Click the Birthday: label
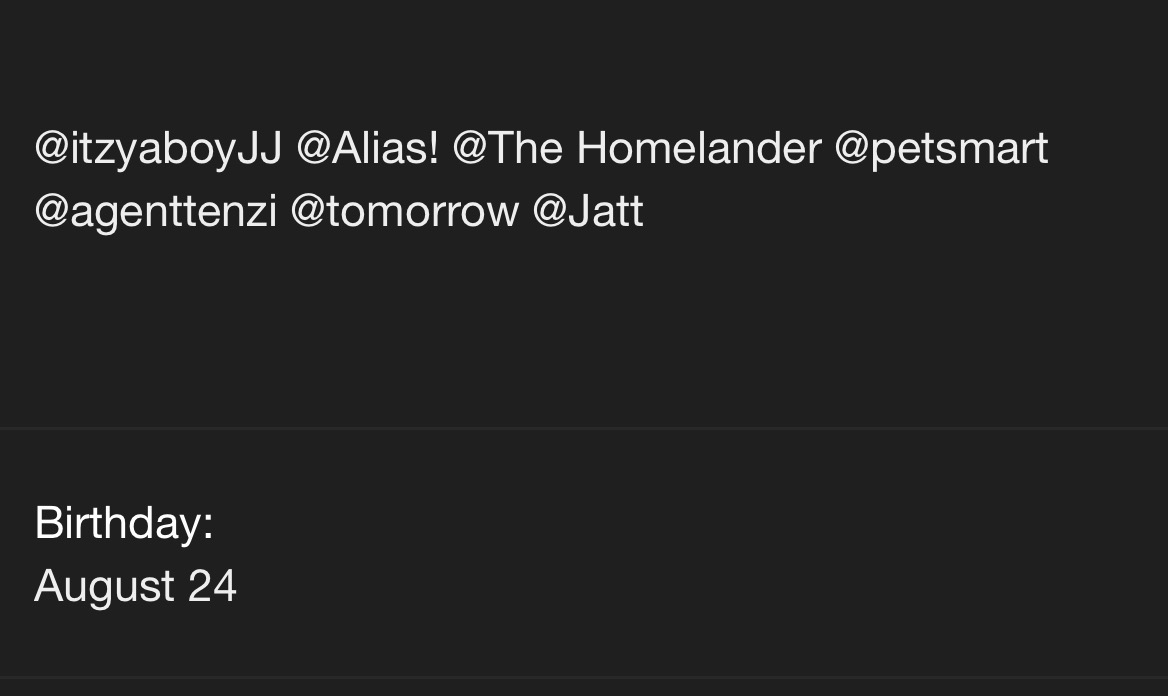This screenshot has width=1170, height=696. click(x=124, y=522)
